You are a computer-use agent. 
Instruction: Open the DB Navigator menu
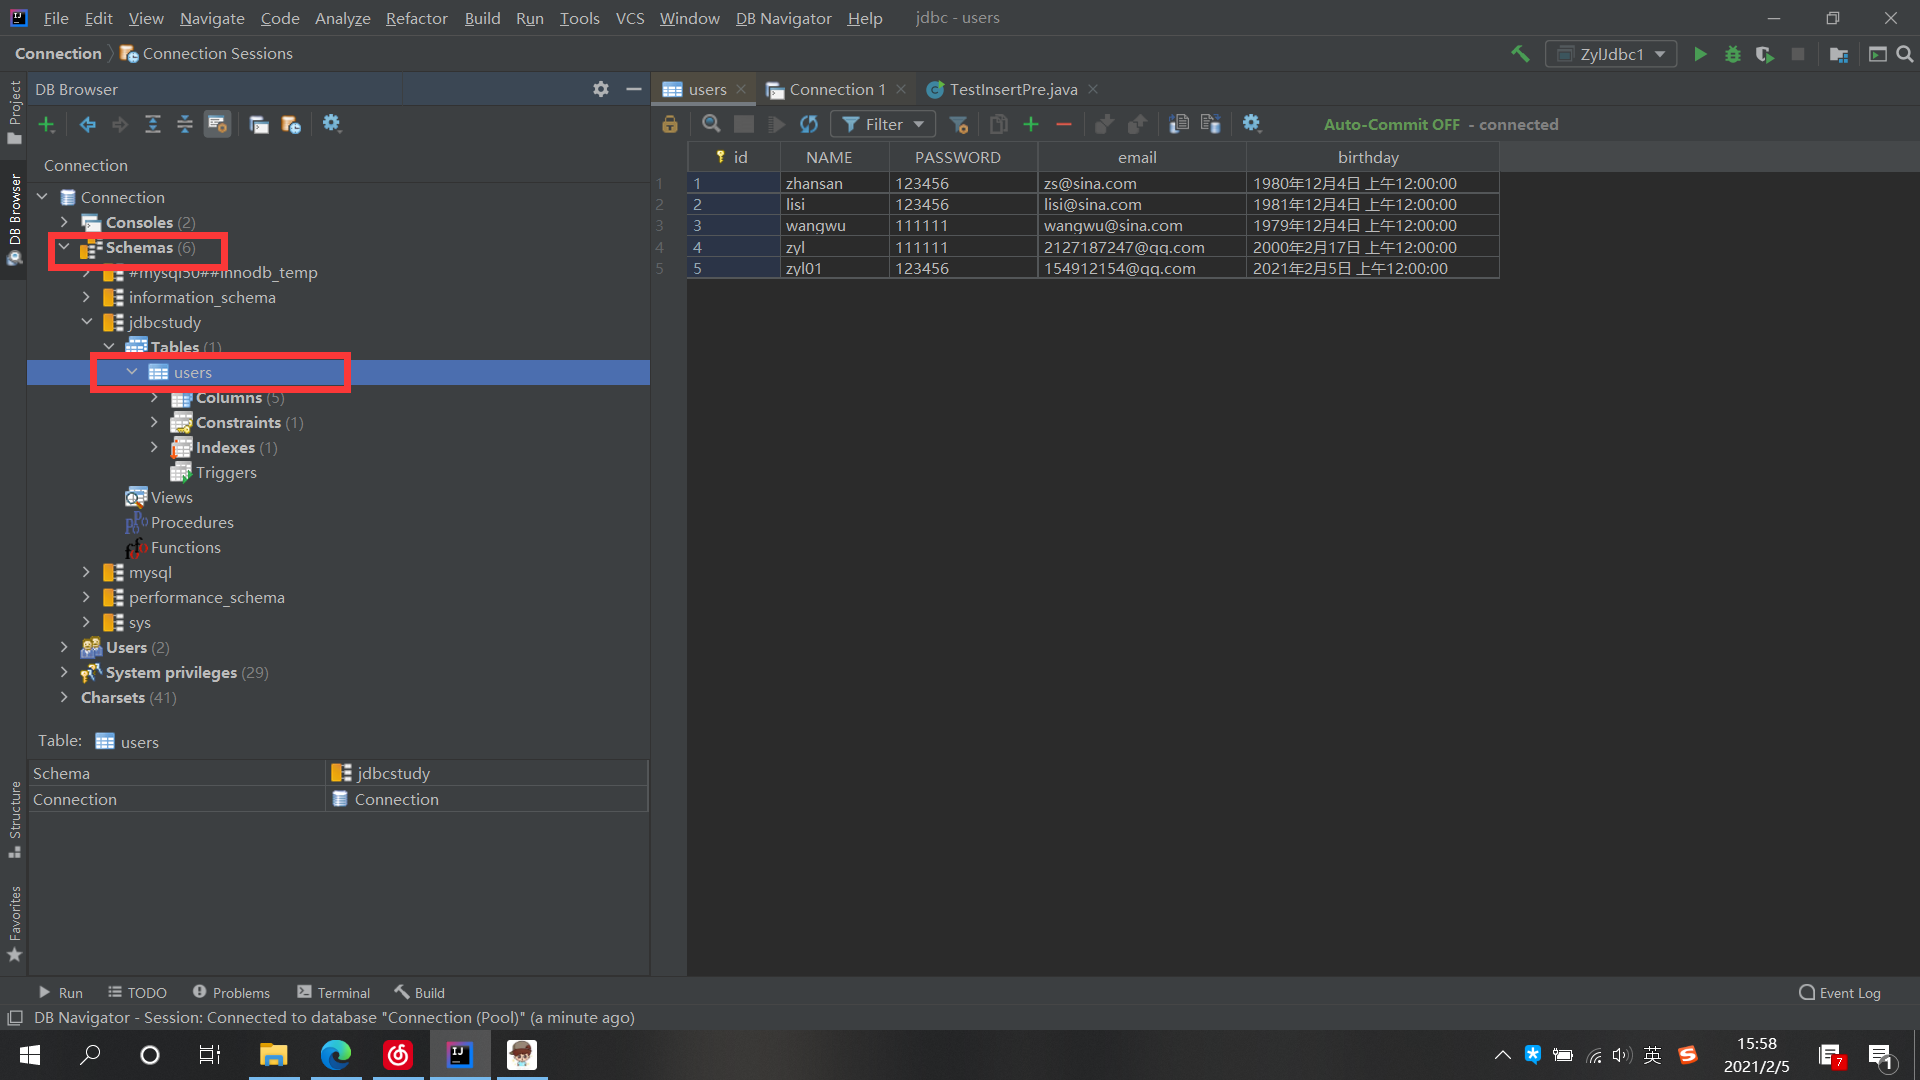pyautogui.click(x=783, y=18)
